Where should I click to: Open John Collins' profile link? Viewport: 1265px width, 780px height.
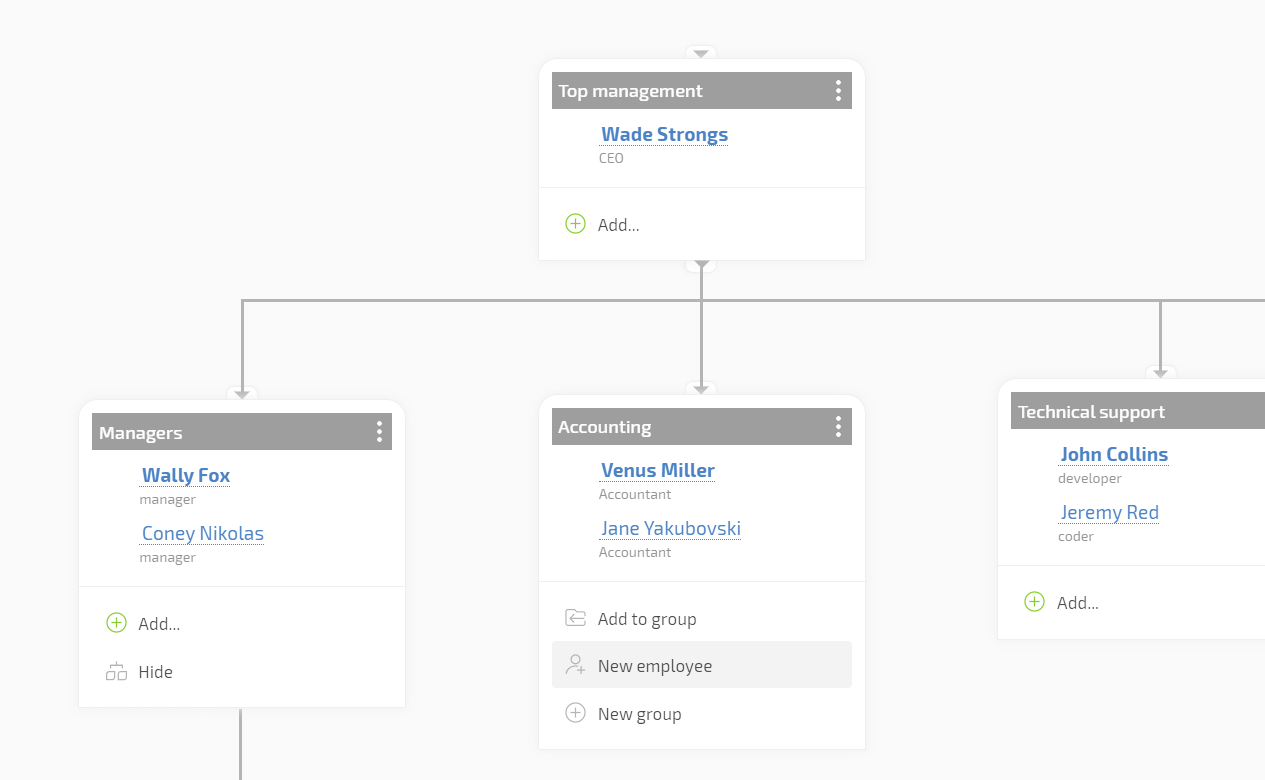click(1113, 454)
